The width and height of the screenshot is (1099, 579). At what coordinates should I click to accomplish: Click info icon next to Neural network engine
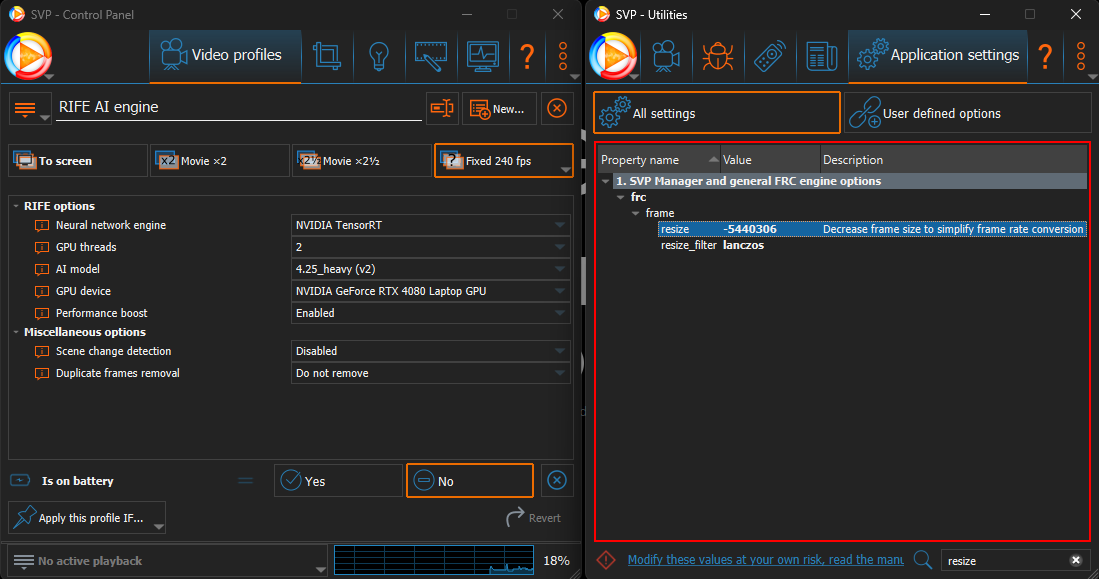[42, 226]
